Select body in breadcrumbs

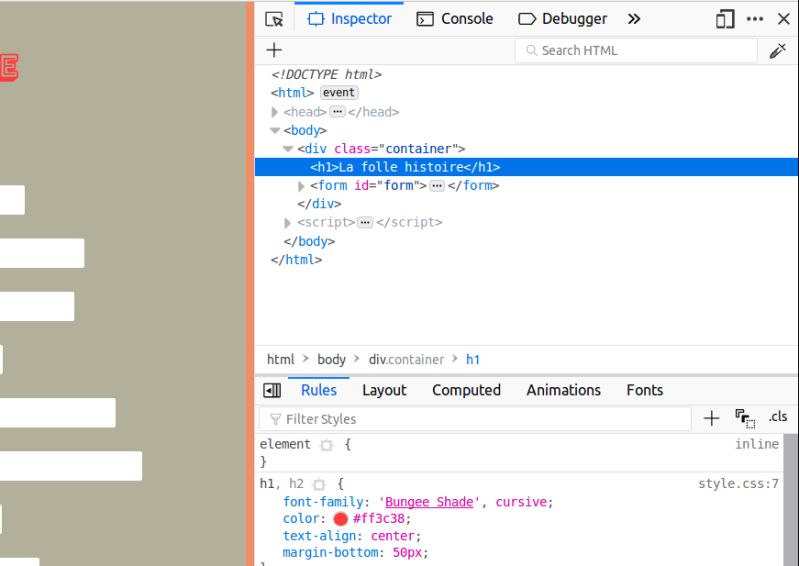(331, 360)
